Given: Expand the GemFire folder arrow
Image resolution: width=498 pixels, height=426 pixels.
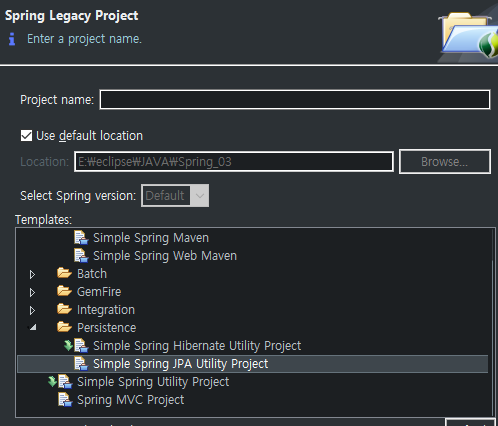Looking at the screenshot, I should tap(32, 292).
